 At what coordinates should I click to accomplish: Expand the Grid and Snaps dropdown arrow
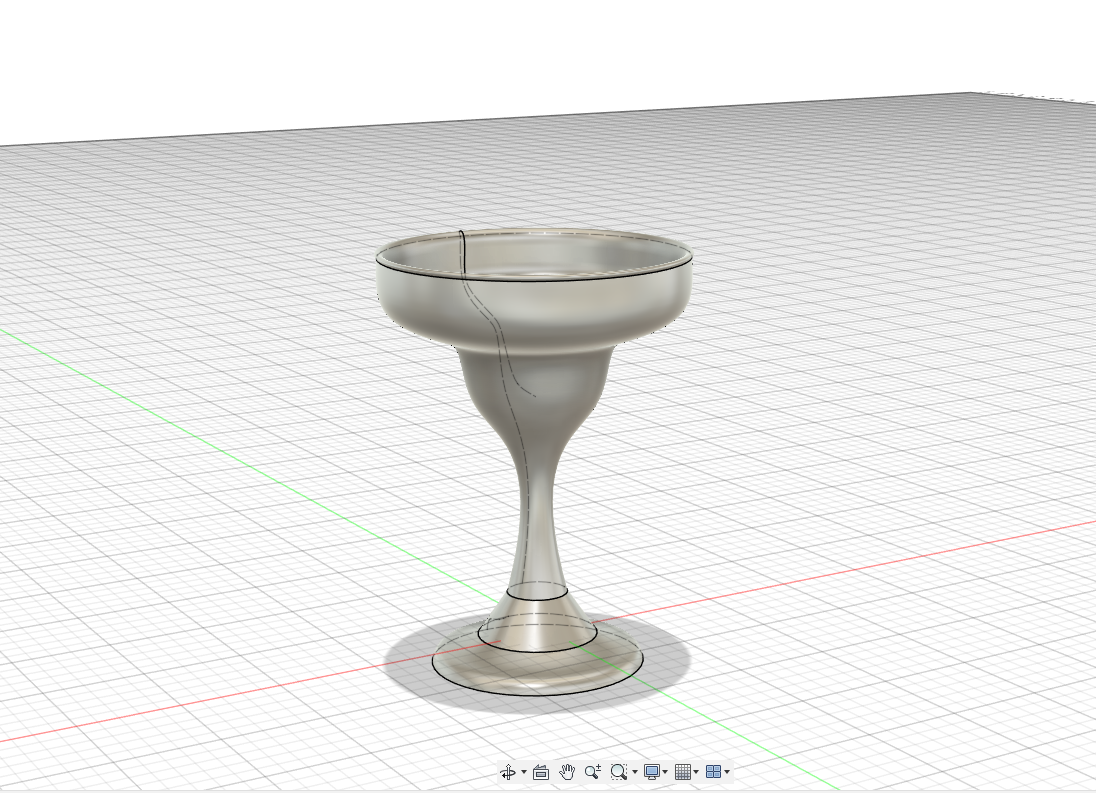click(x=696, y=772)
